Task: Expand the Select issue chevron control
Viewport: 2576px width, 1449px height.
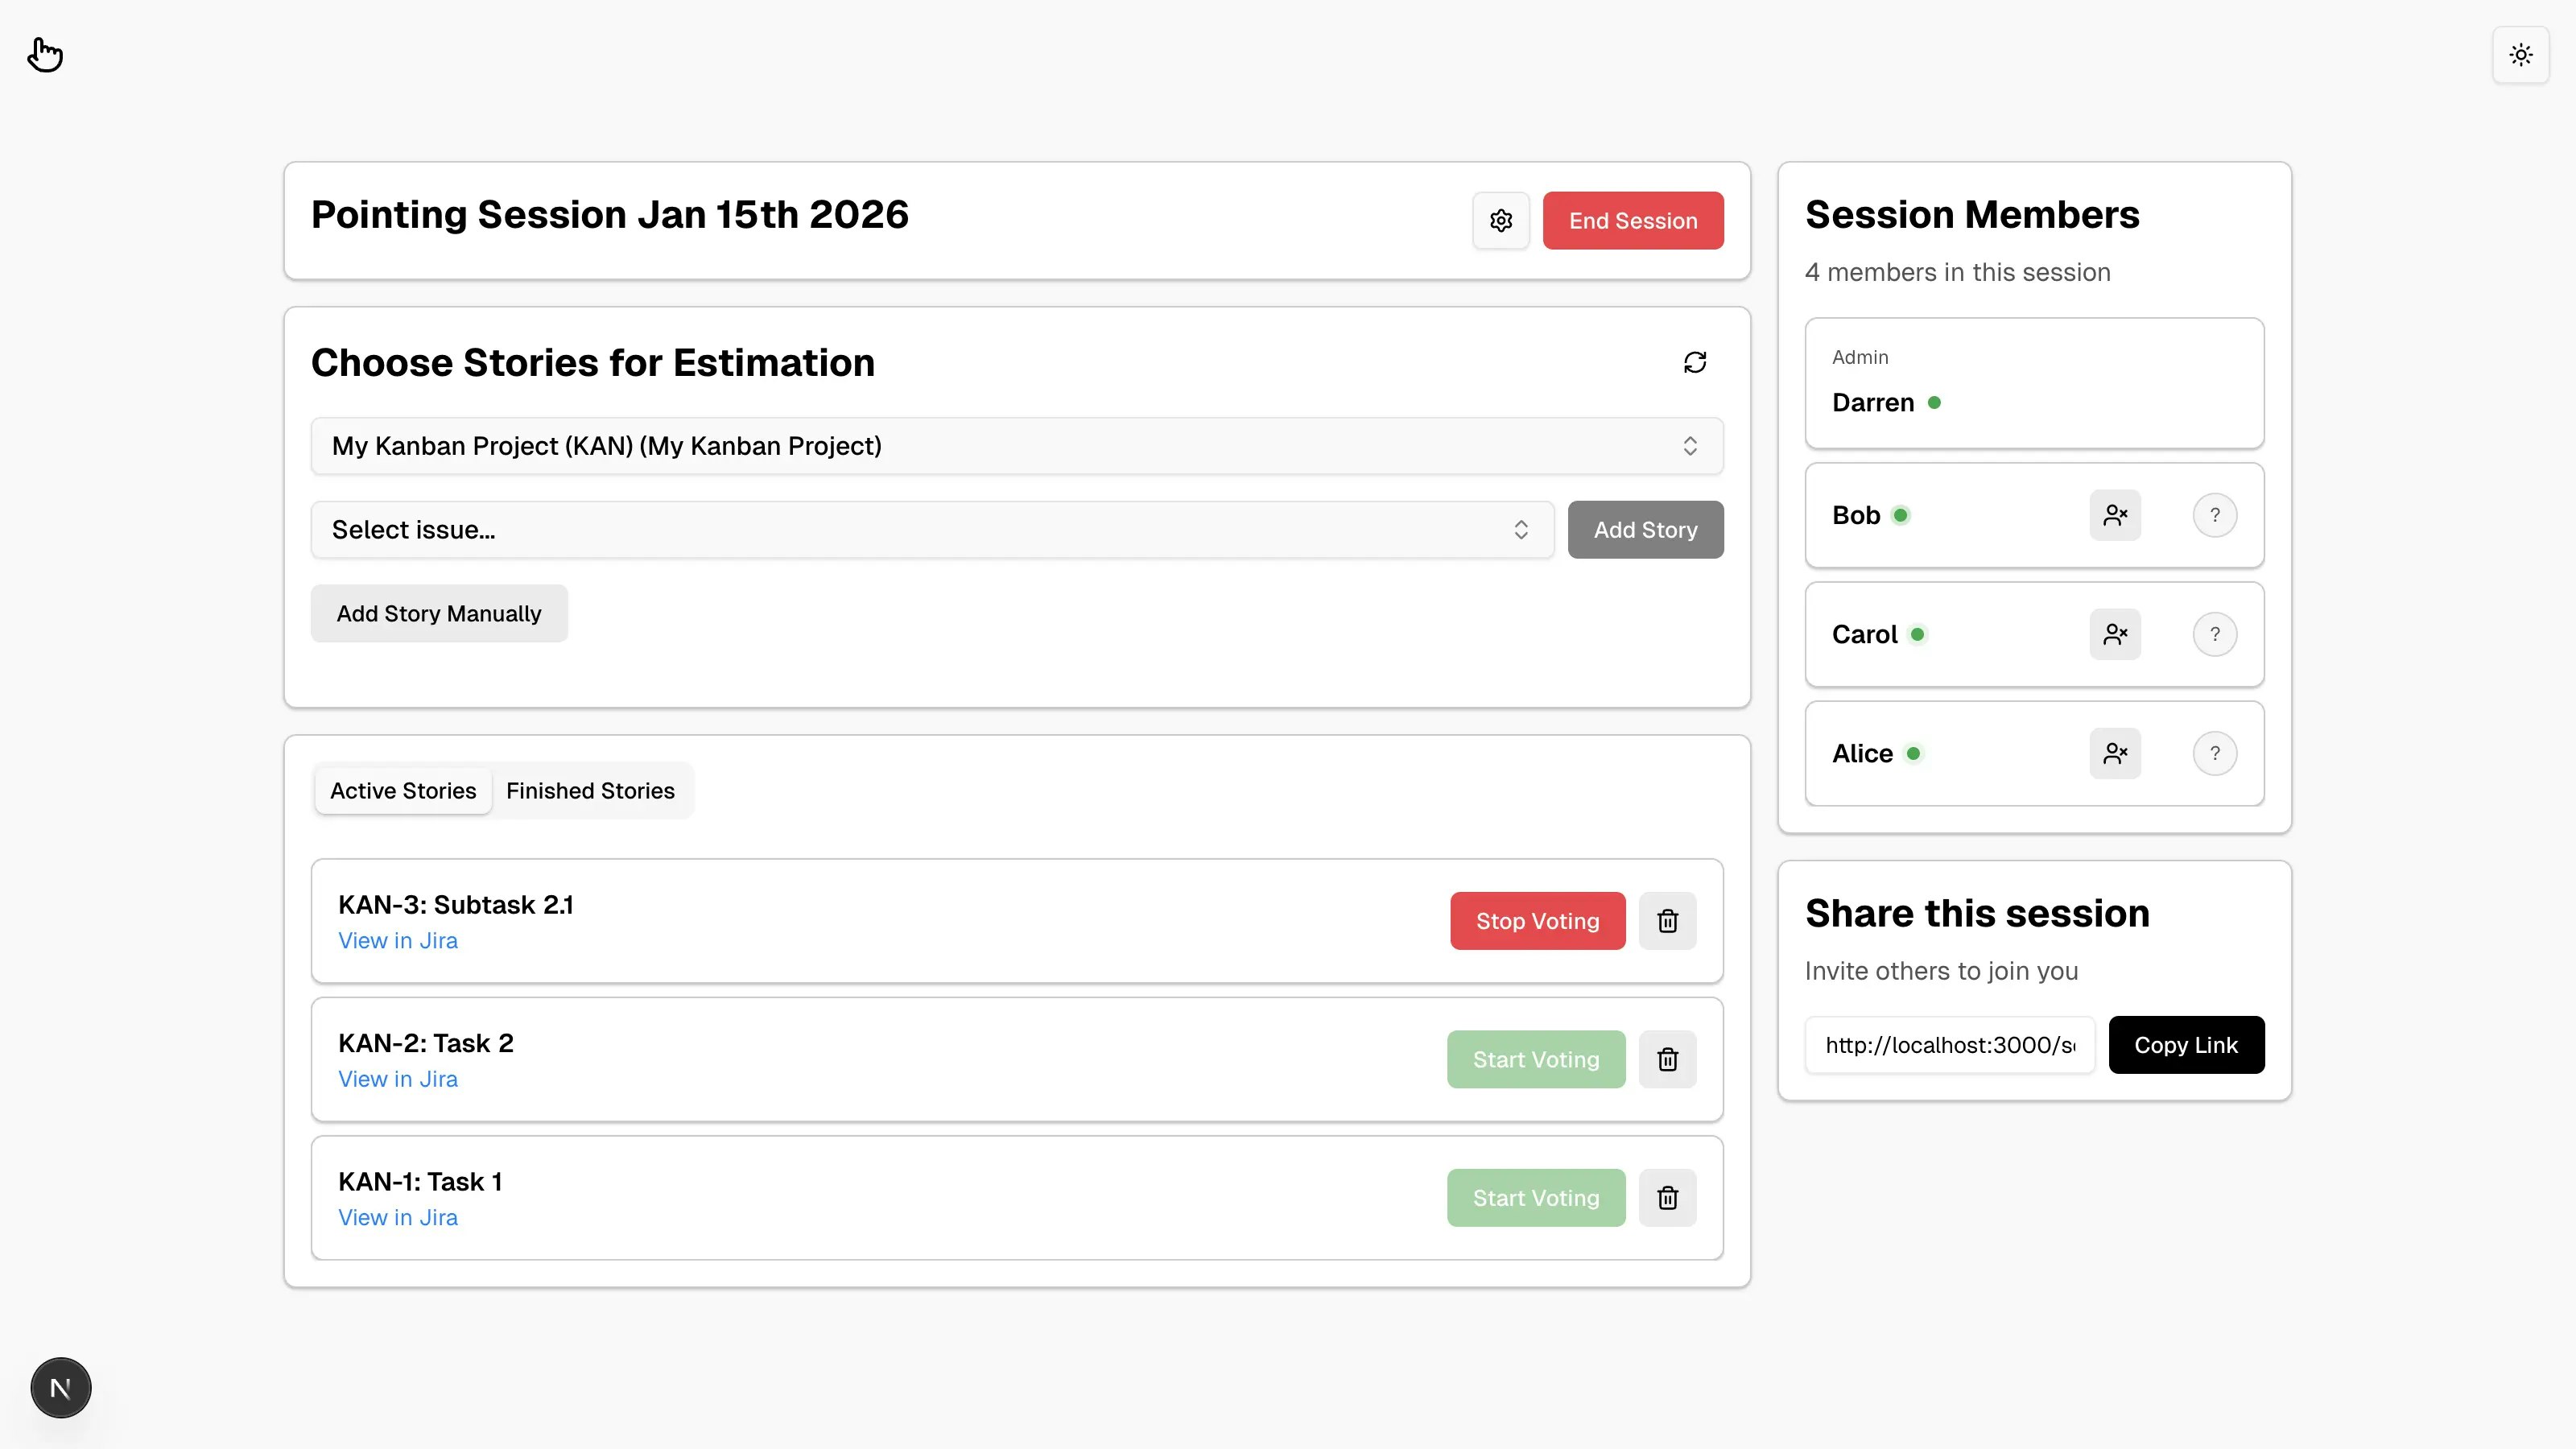Action: (1521, 530)
